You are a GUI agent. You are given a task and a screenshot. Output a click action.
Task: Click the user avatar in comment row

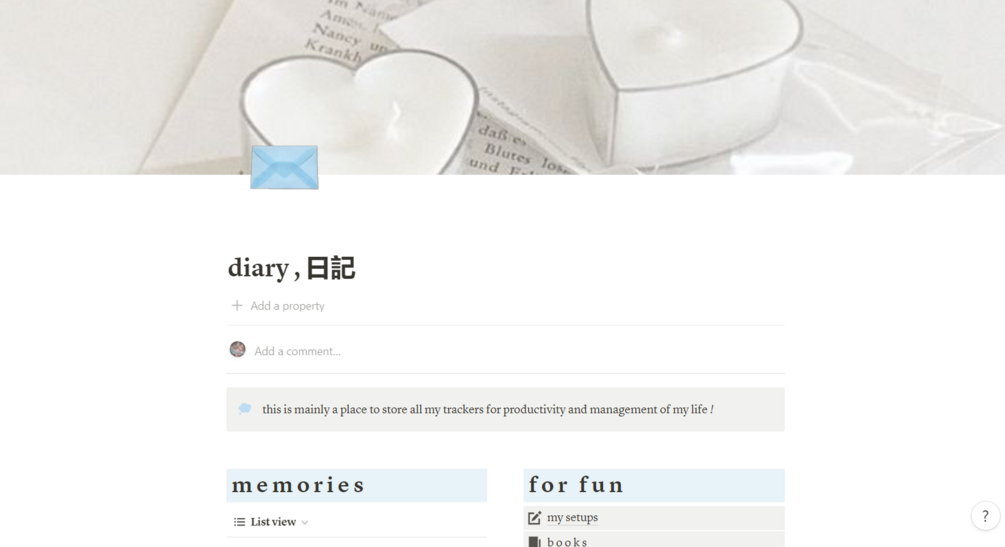pos(238,349)
